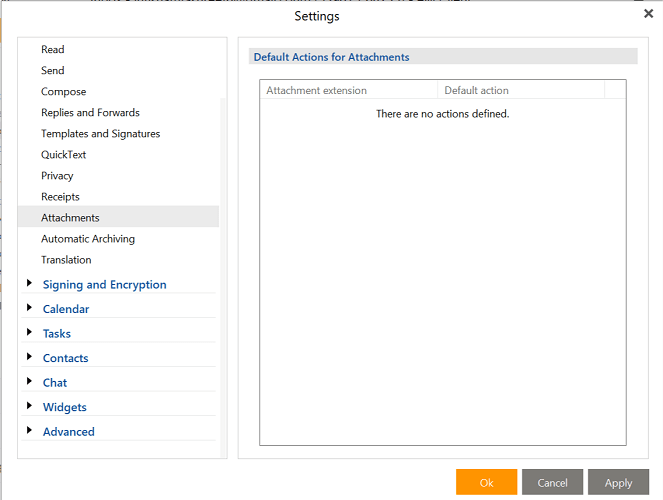Open Automatic Archiving settings
Viewport: 663px width, 500px height.
(x=88, y=238)
